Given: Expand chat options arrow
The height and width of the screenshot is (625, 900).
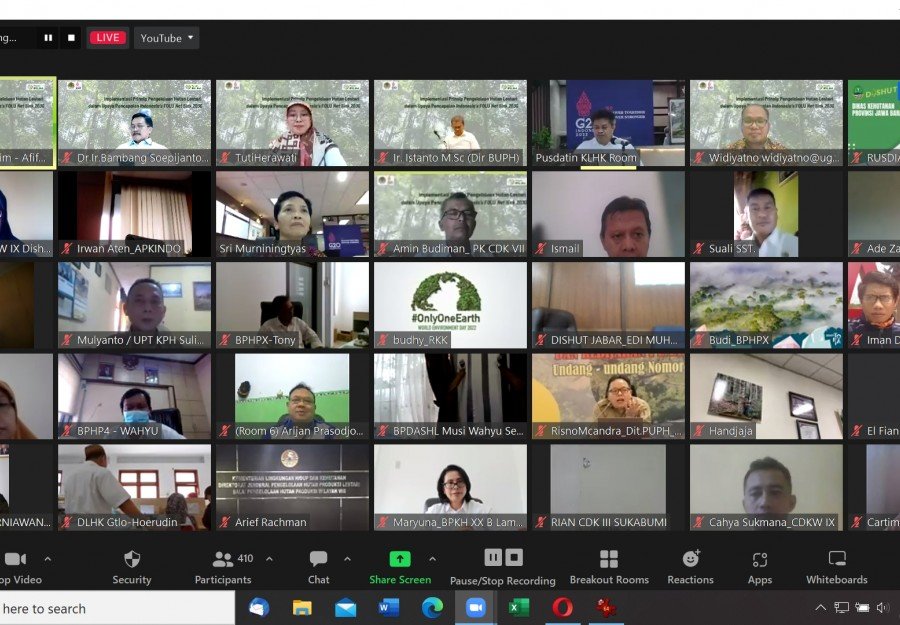Looking at the screenshot, I should (347, 558).
